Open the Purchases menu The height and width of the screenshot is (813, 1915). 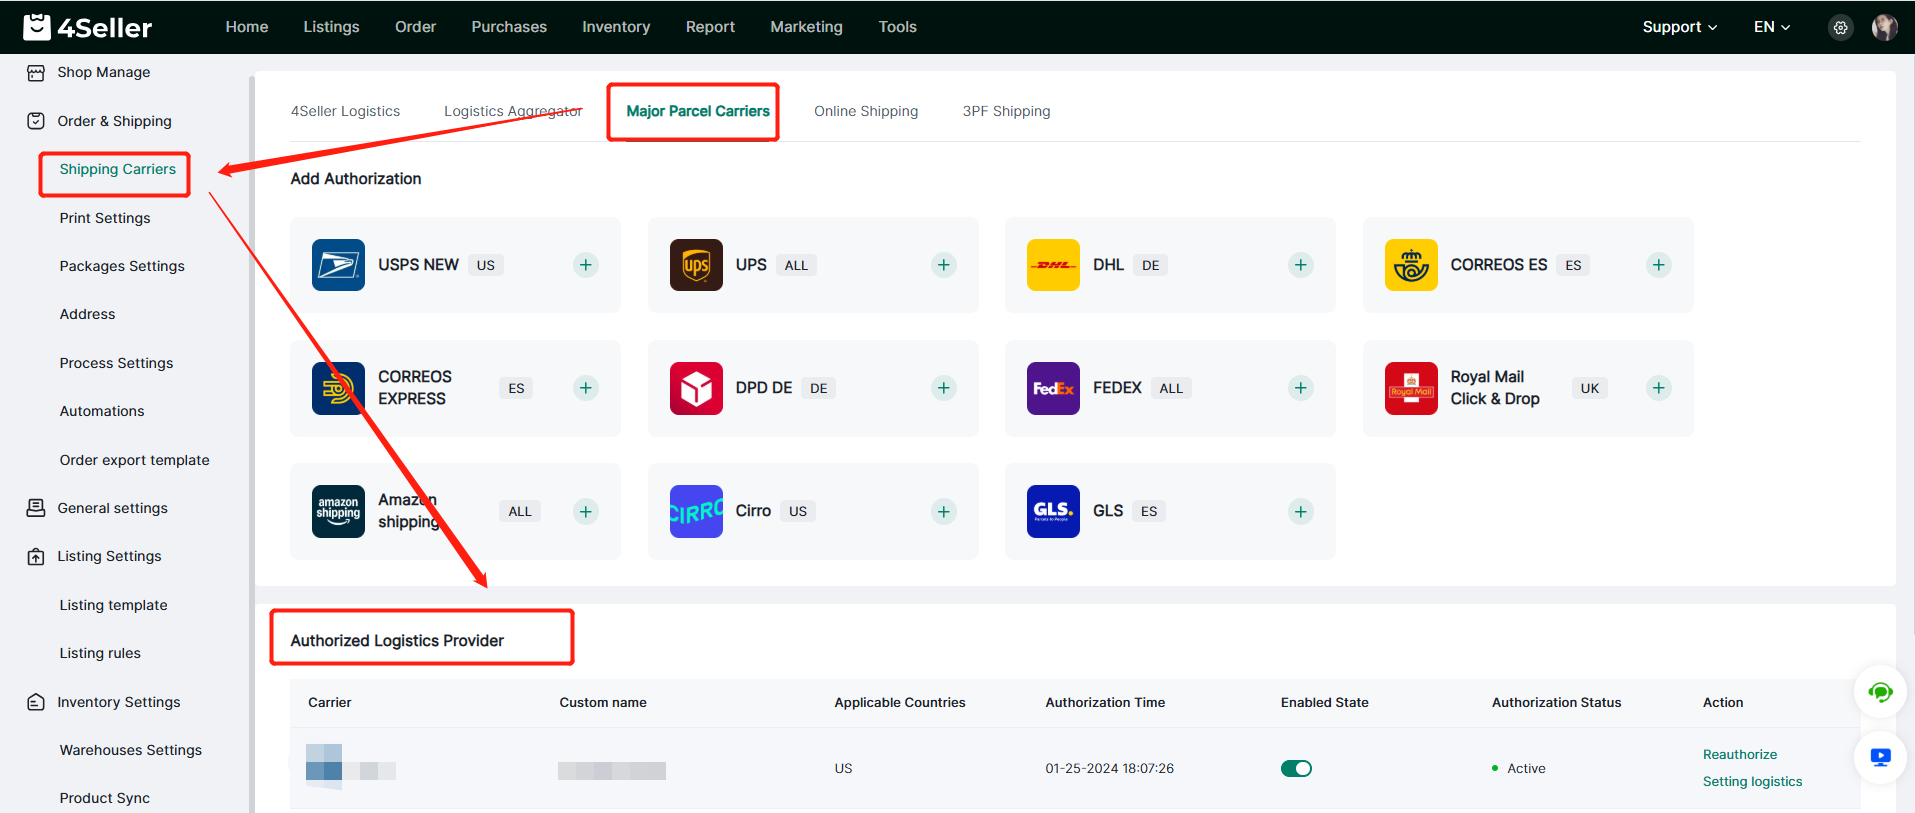click(509, 27)
